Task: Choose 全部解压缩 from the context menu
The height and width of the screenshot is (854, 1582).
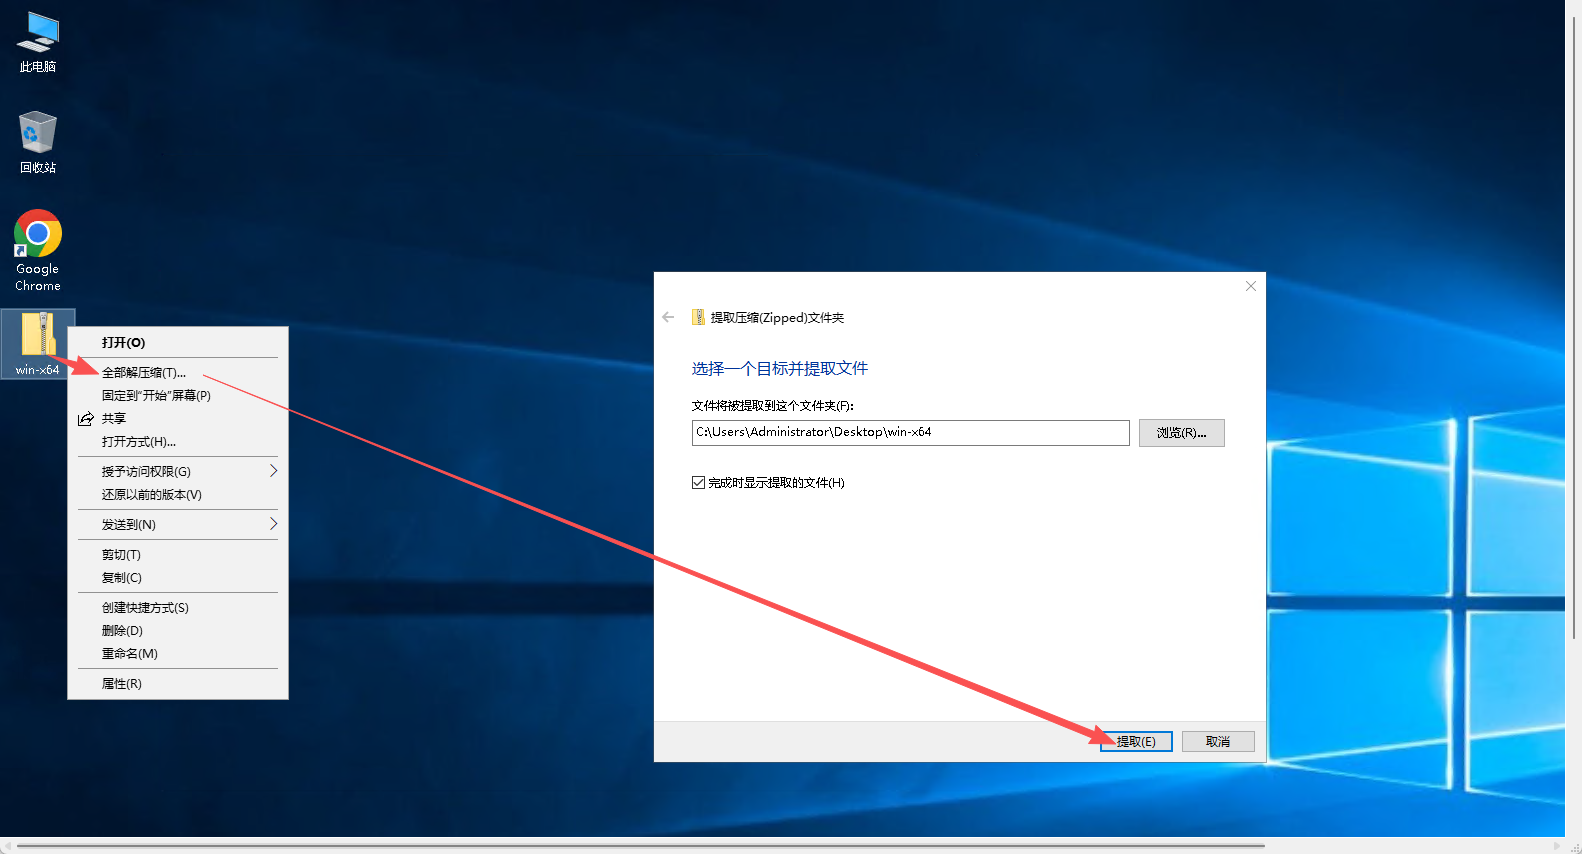Action: [x=144, y=372]
